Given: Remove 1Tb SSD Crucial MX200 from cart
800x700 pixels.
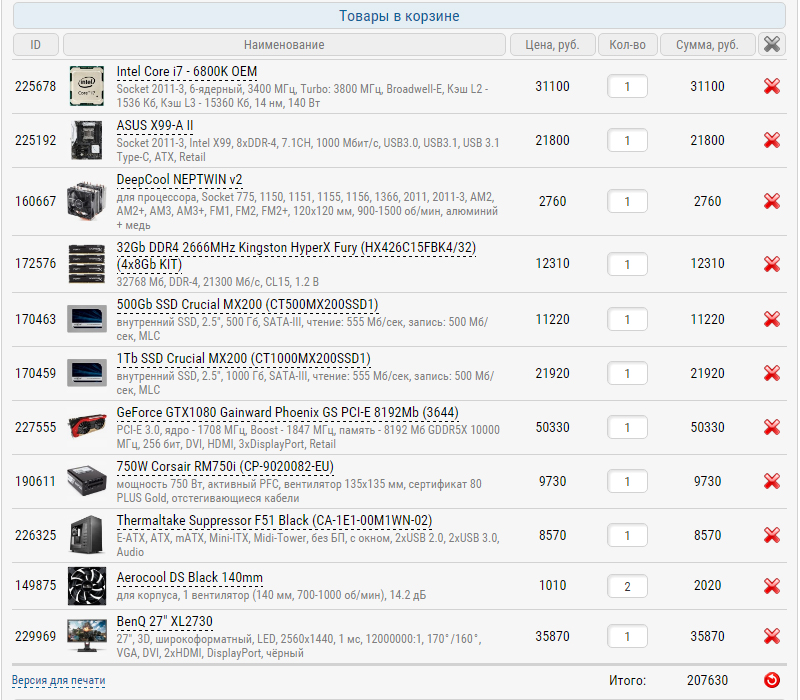Looking at the screenshot, I should [x=771, y=373].
